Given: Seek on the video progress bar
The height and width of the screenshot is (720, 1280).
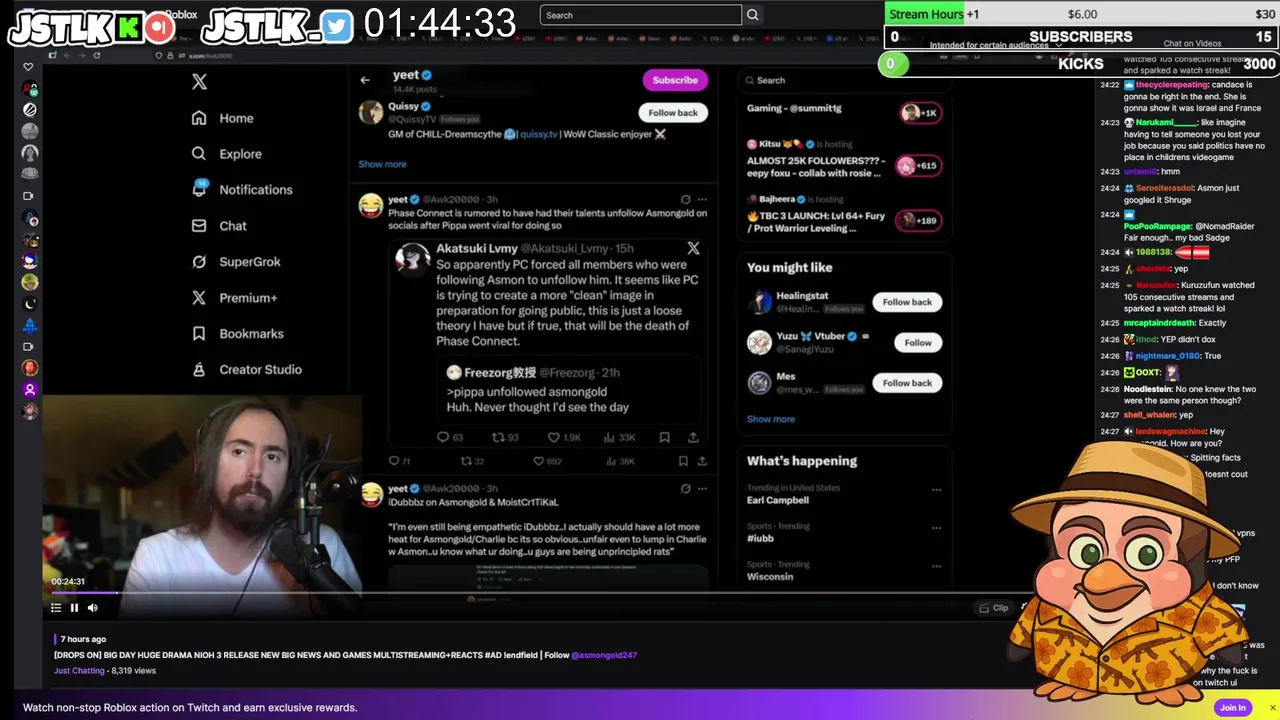Looking at the screenshot, I should click(x=545, y=593).
